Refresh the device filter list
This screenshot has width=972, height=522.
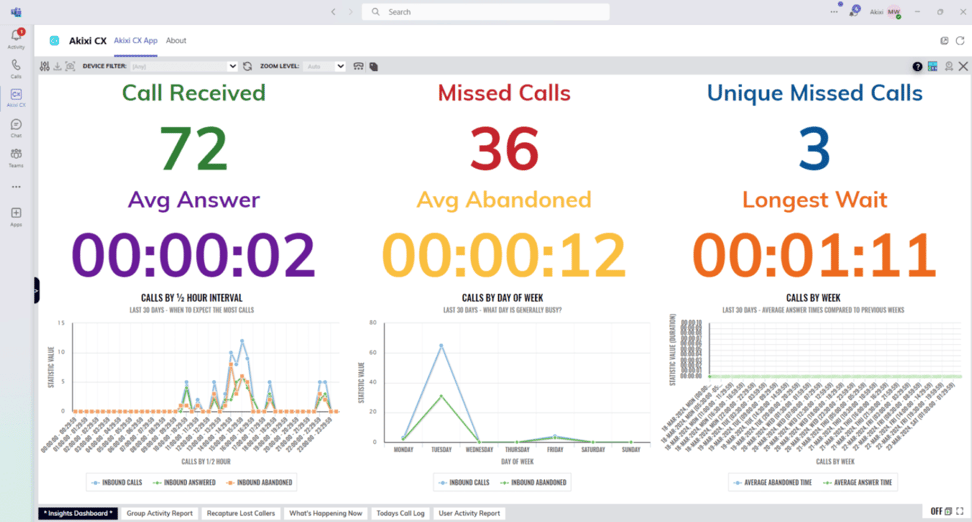[x=247, y=66]
